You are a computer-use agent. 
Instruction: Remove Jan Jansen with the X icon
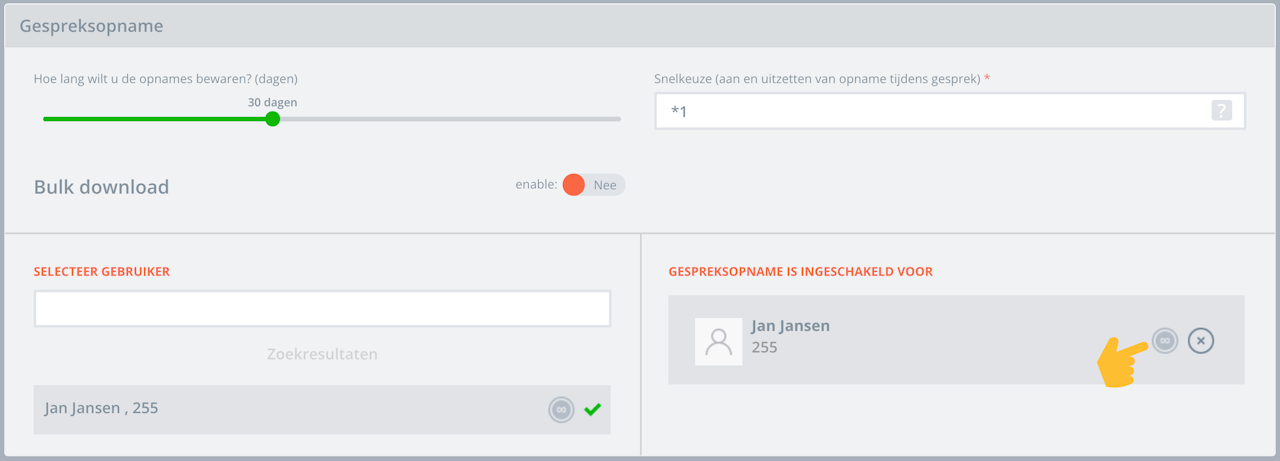[1201, 341]
